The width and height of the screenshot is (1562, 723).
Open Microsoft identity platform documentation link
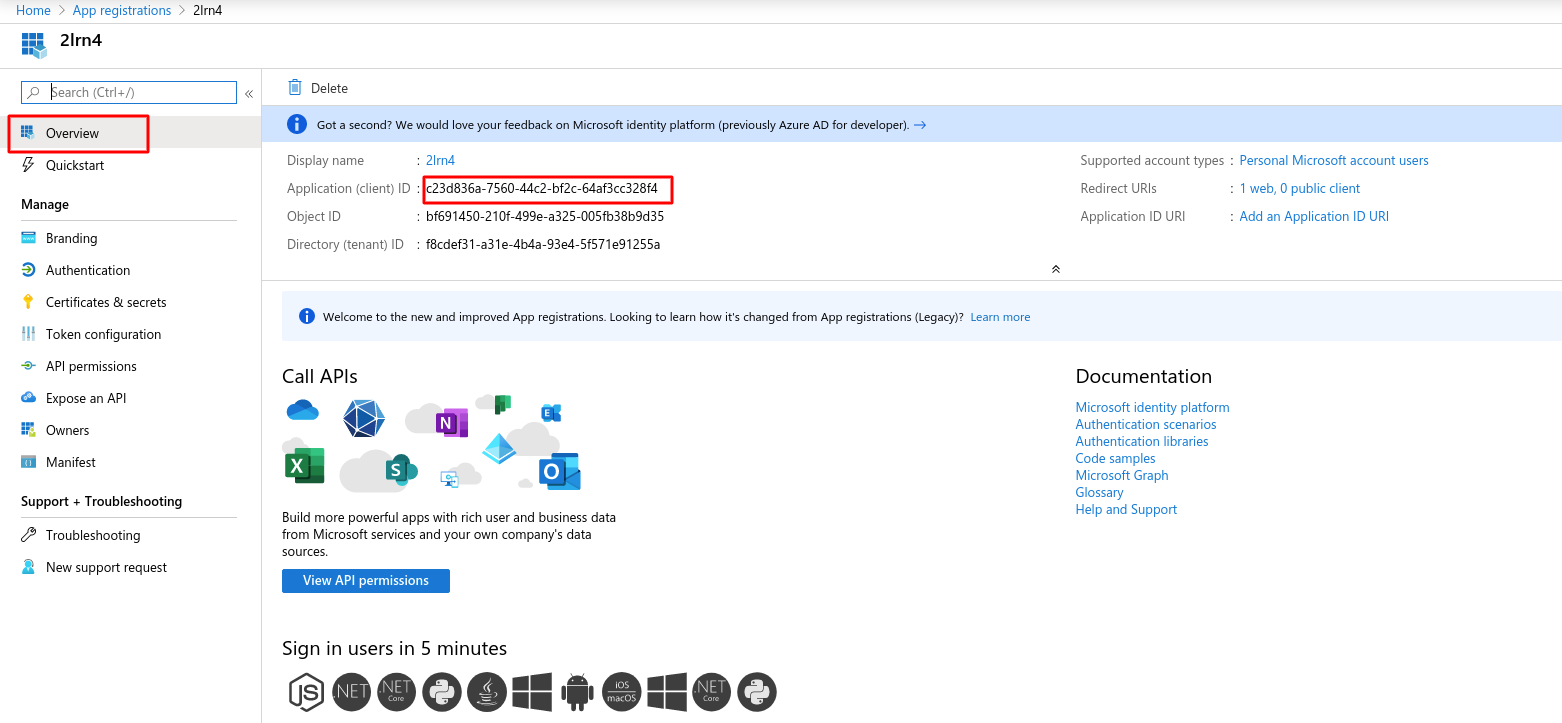click(1152, 407)
